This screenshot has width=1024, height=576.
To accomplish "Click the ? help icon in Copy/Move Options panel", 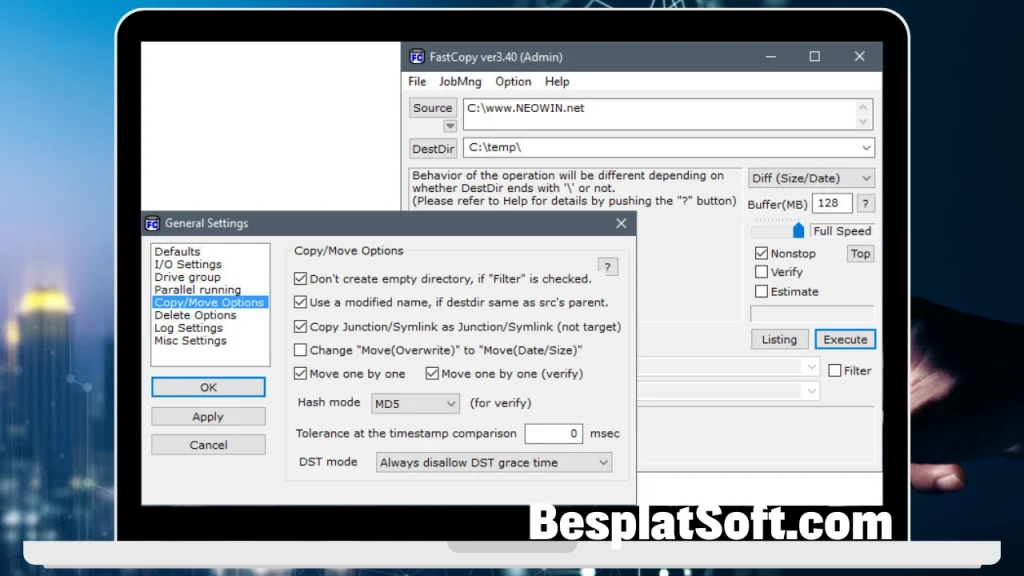I will pyautogui.click(x=608, y=267).
